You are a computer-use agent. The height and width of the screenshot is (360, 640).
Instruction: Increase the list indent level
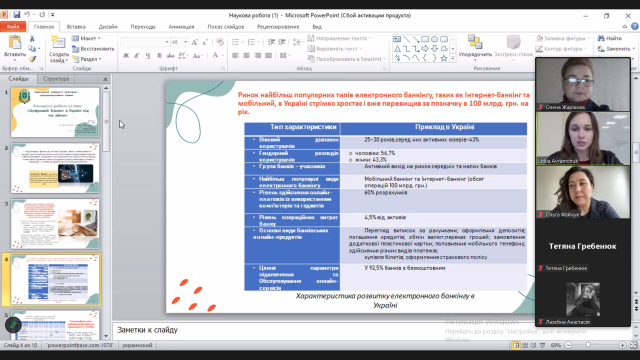[x=282, y=42]
